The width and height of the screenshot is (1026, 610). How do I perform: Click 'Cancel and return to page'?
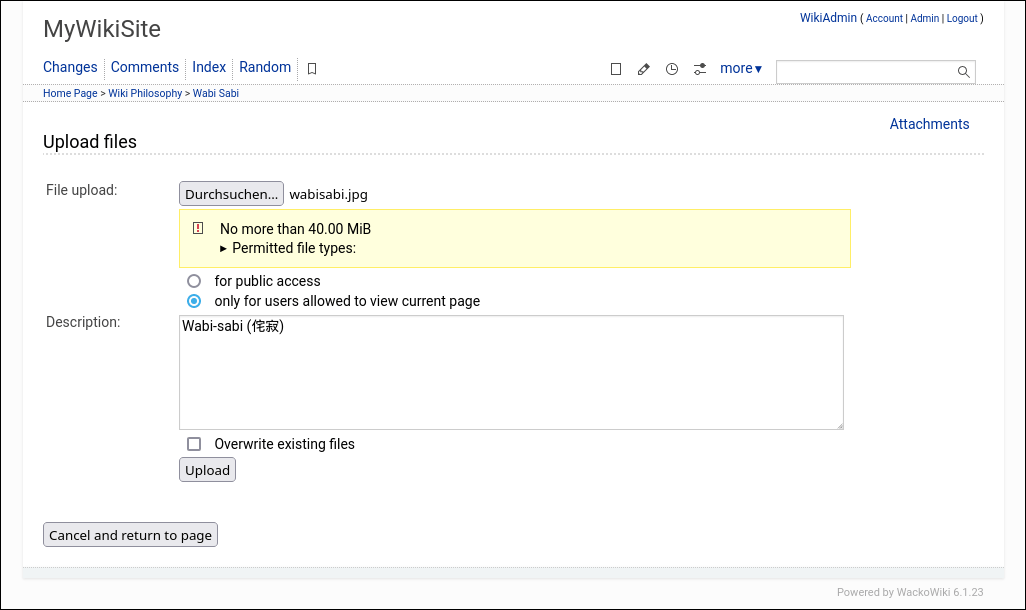[x=130, y=535]
